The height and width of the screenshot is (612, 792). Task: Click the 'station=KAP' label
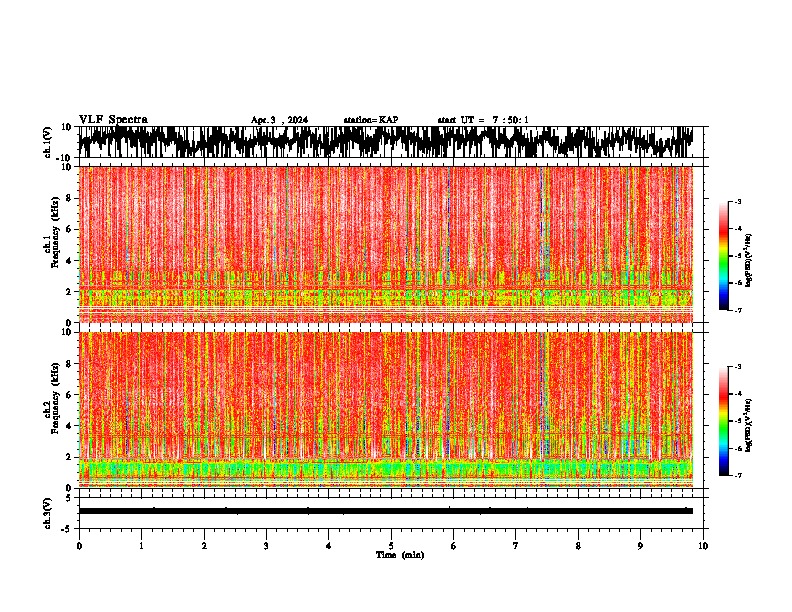[371, 120]
